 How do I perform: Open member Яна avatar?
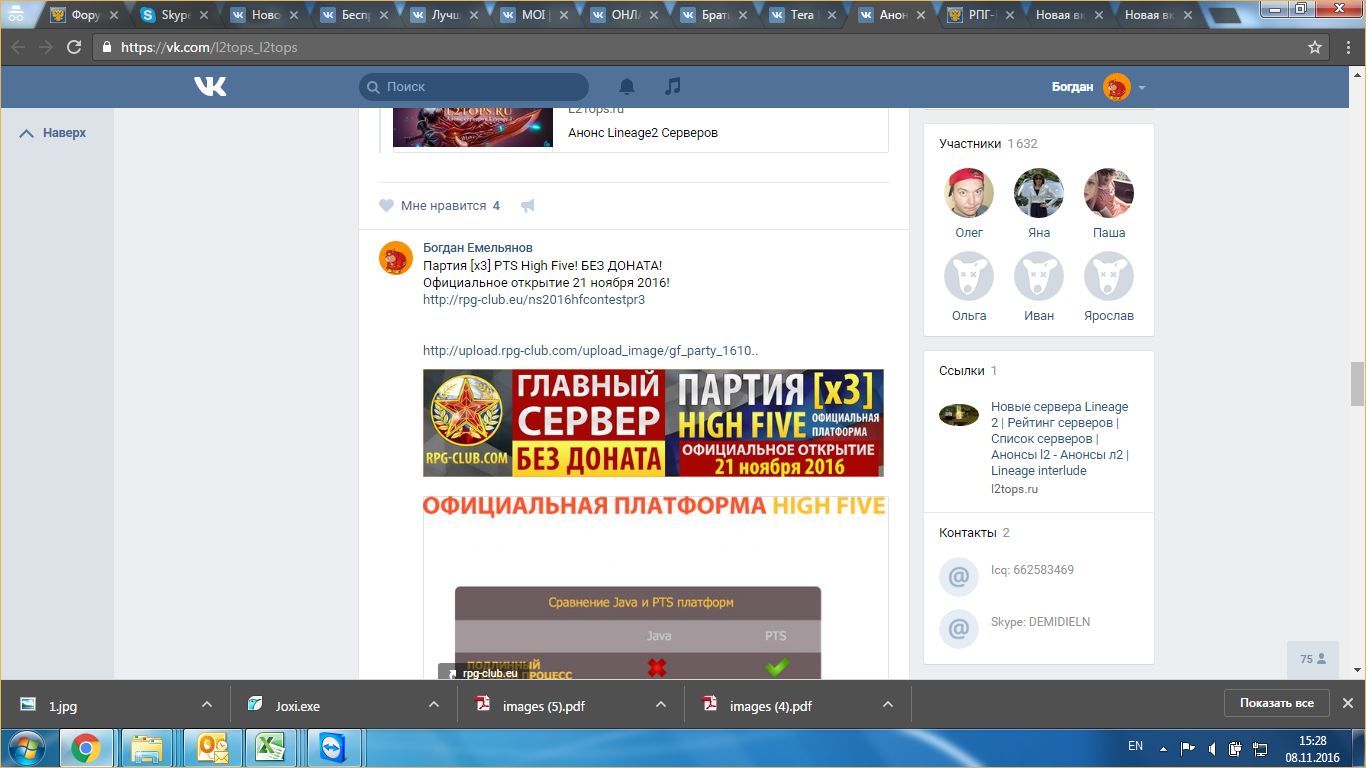[1039, 193]
